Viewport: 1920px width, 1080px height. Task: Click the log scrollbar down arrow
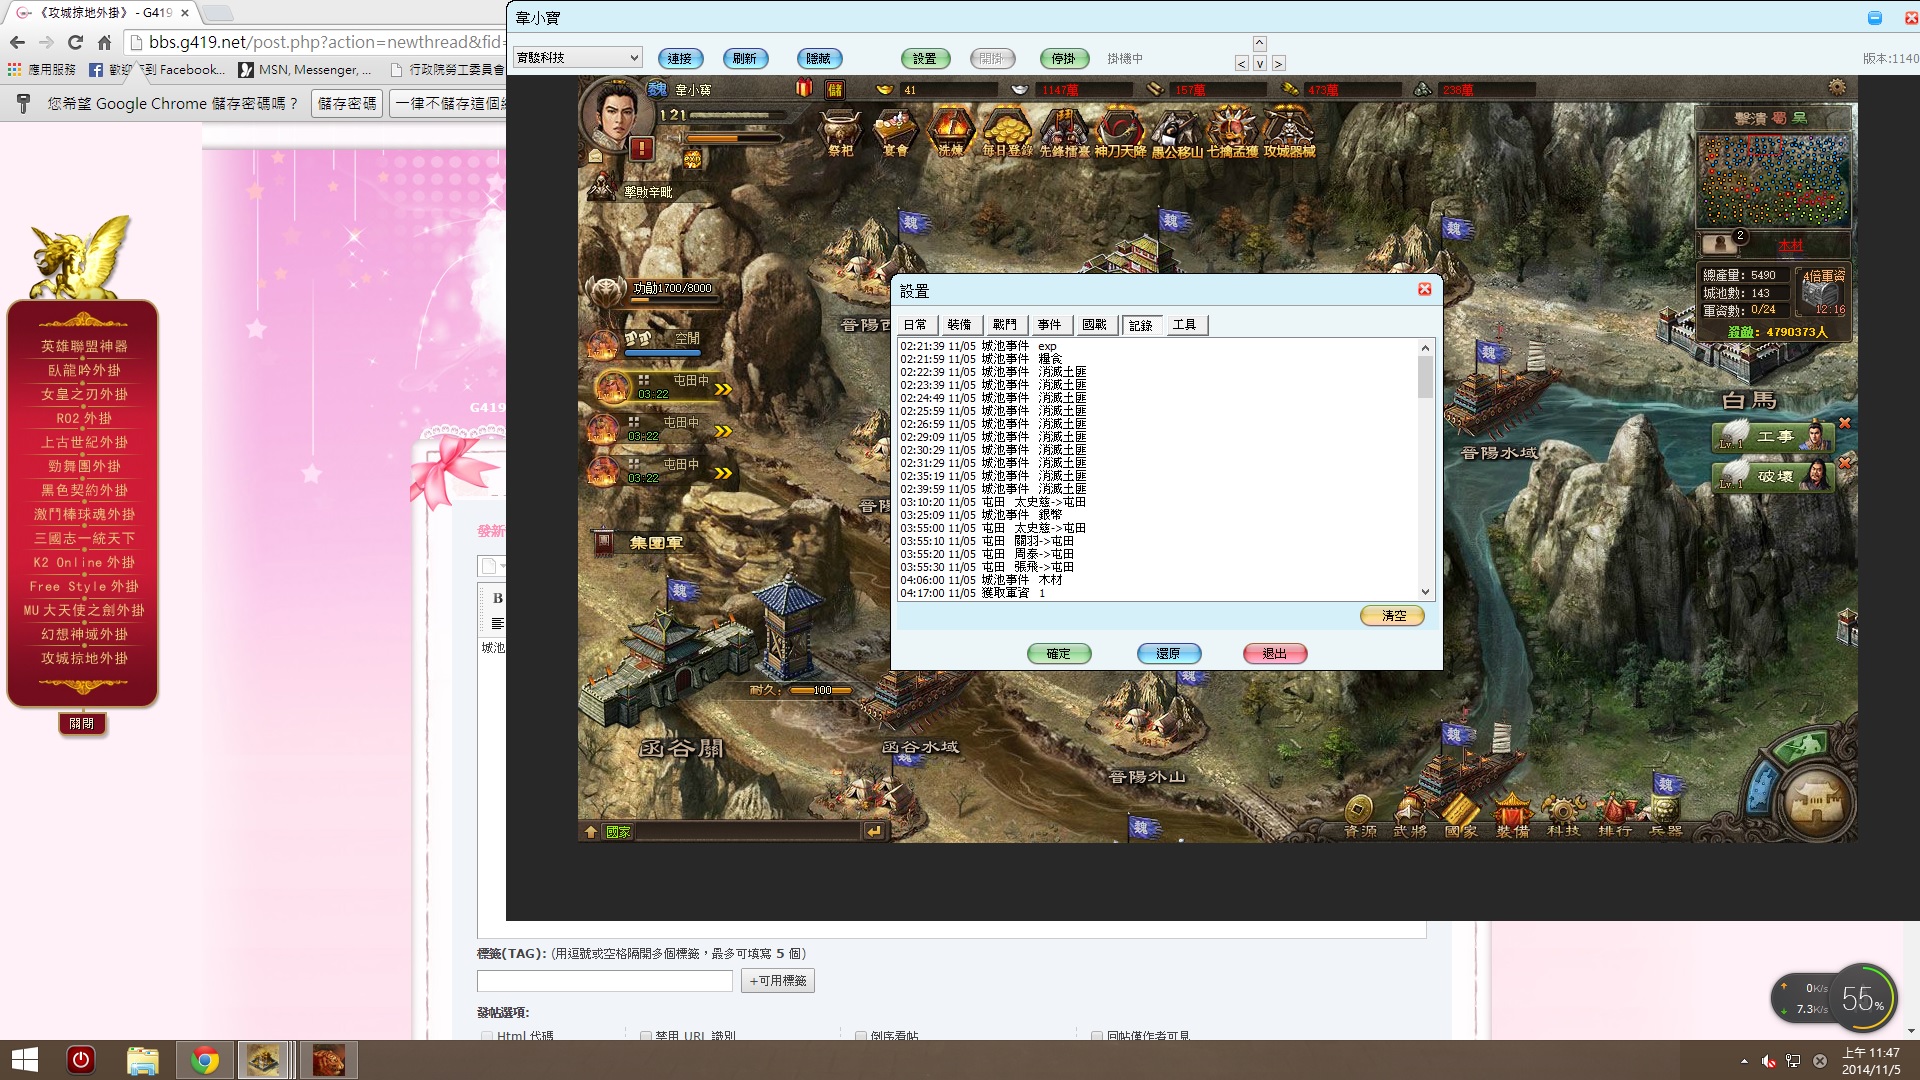point(1426,592)
